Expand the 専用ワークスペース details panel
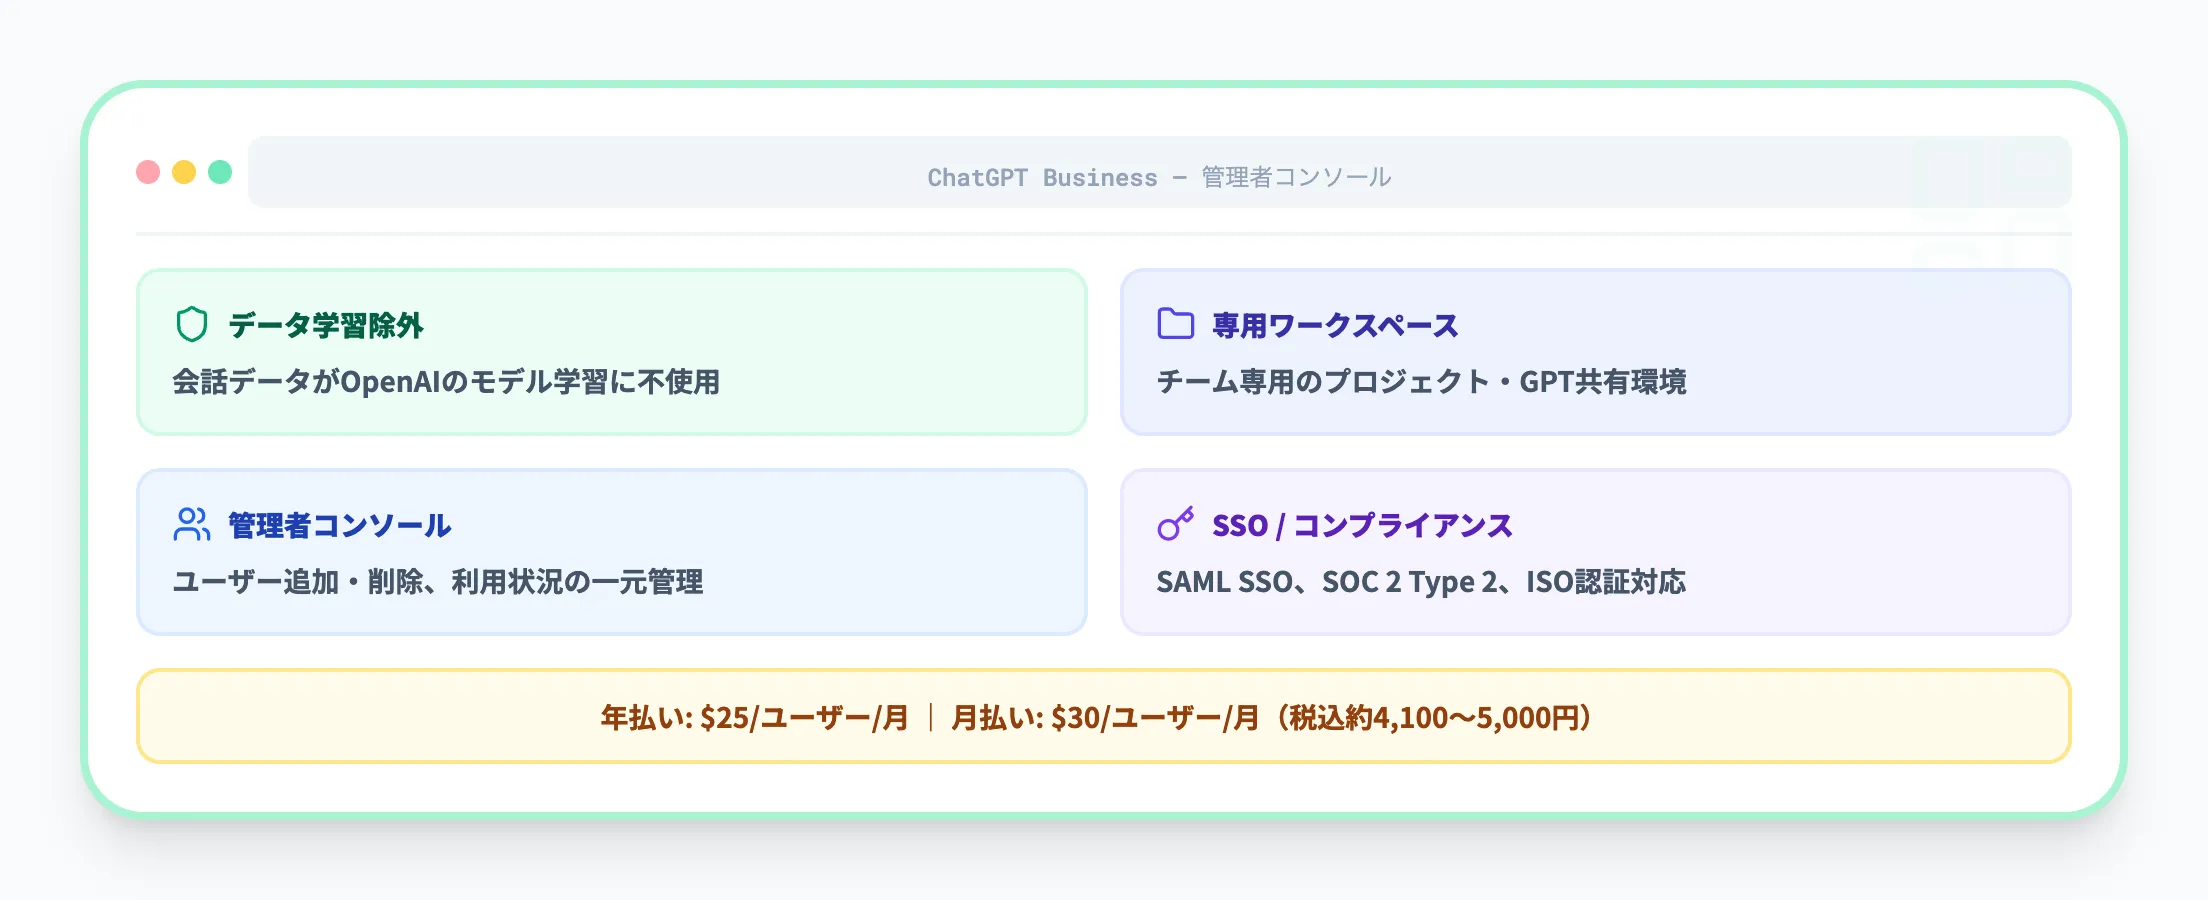 coord(1597,352)
